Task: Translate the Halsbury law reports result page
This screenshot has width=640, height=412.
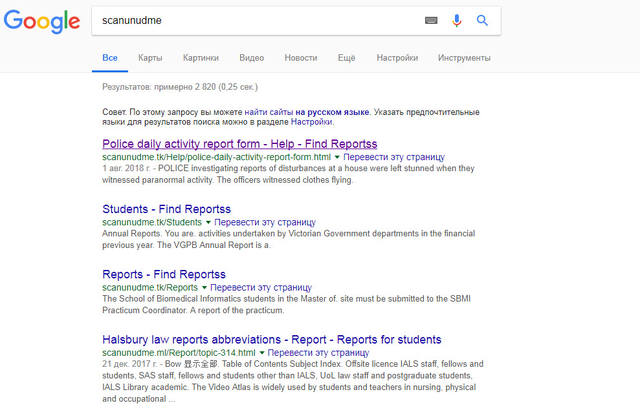Action: tap(318, 352)
